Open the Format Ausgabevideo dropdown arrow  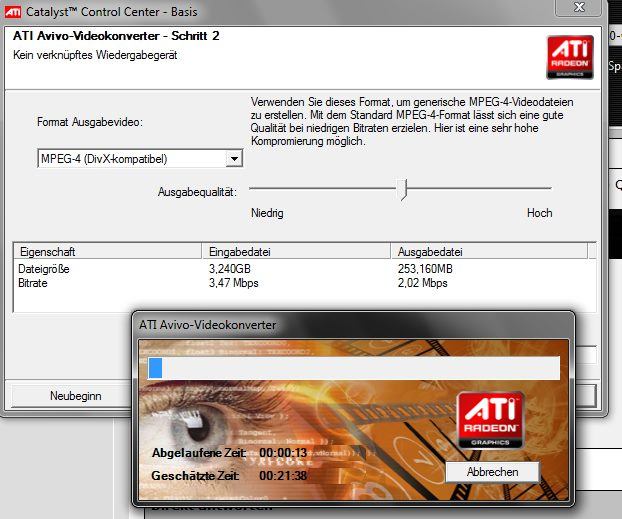234,159
